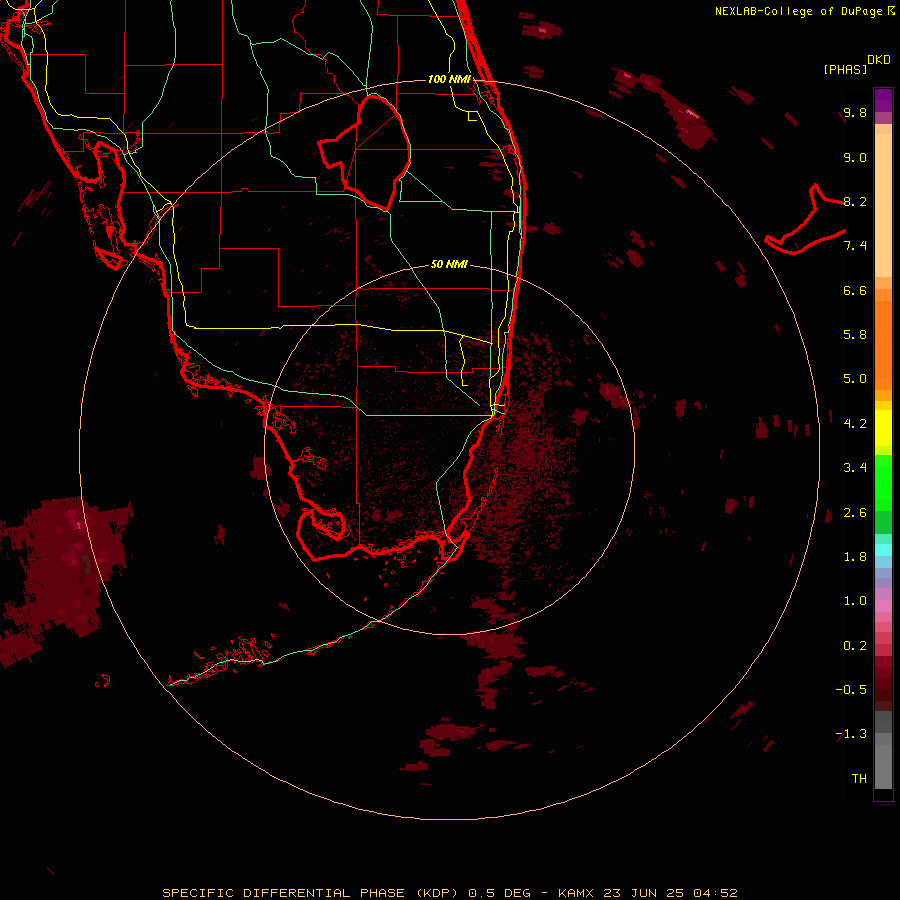The image size is (900, 900).
Task: Pick the cyan segment of the color bar
Action: 883,550
